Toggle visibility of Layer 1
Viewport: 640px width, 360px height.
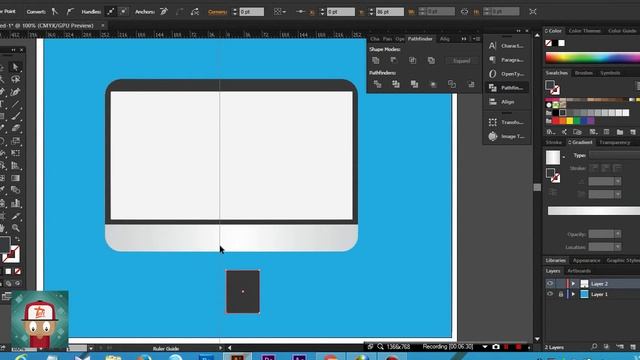[x=550, y=294]
